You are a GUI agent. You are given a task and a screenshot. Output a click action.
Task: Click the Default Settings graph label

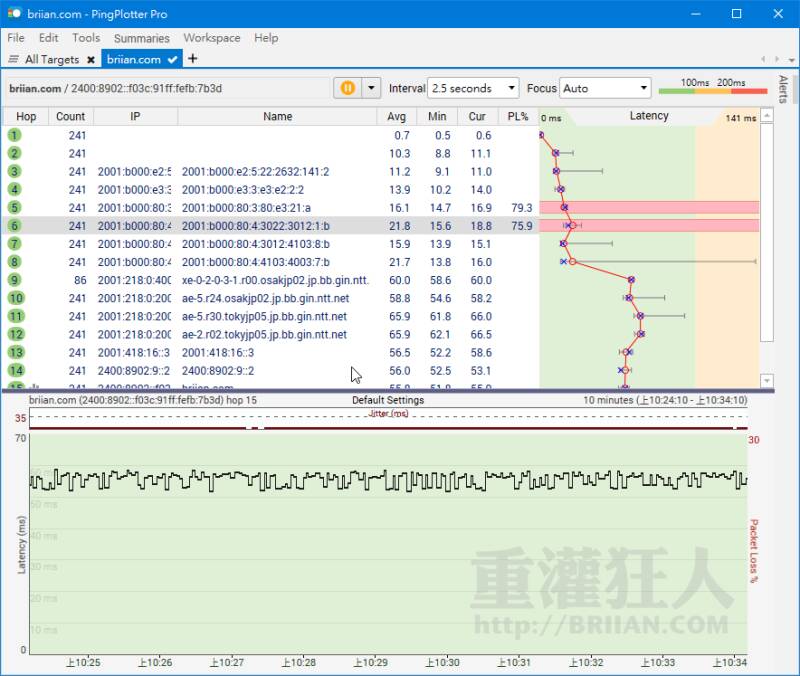coord(388,400)
